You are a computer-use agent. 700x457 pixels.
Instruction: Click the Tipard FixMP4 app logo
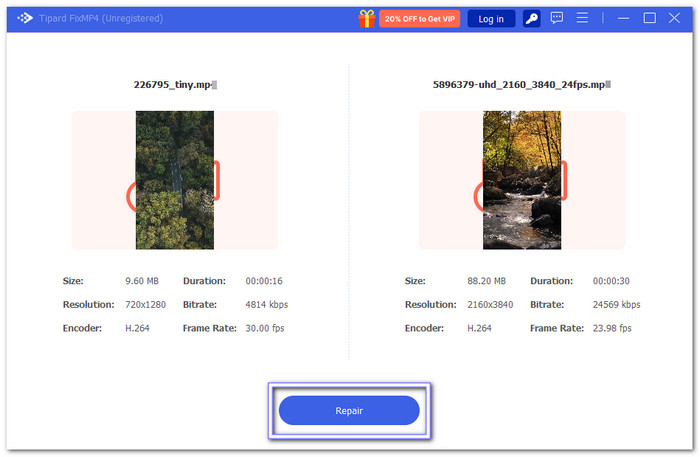(26, 18)
